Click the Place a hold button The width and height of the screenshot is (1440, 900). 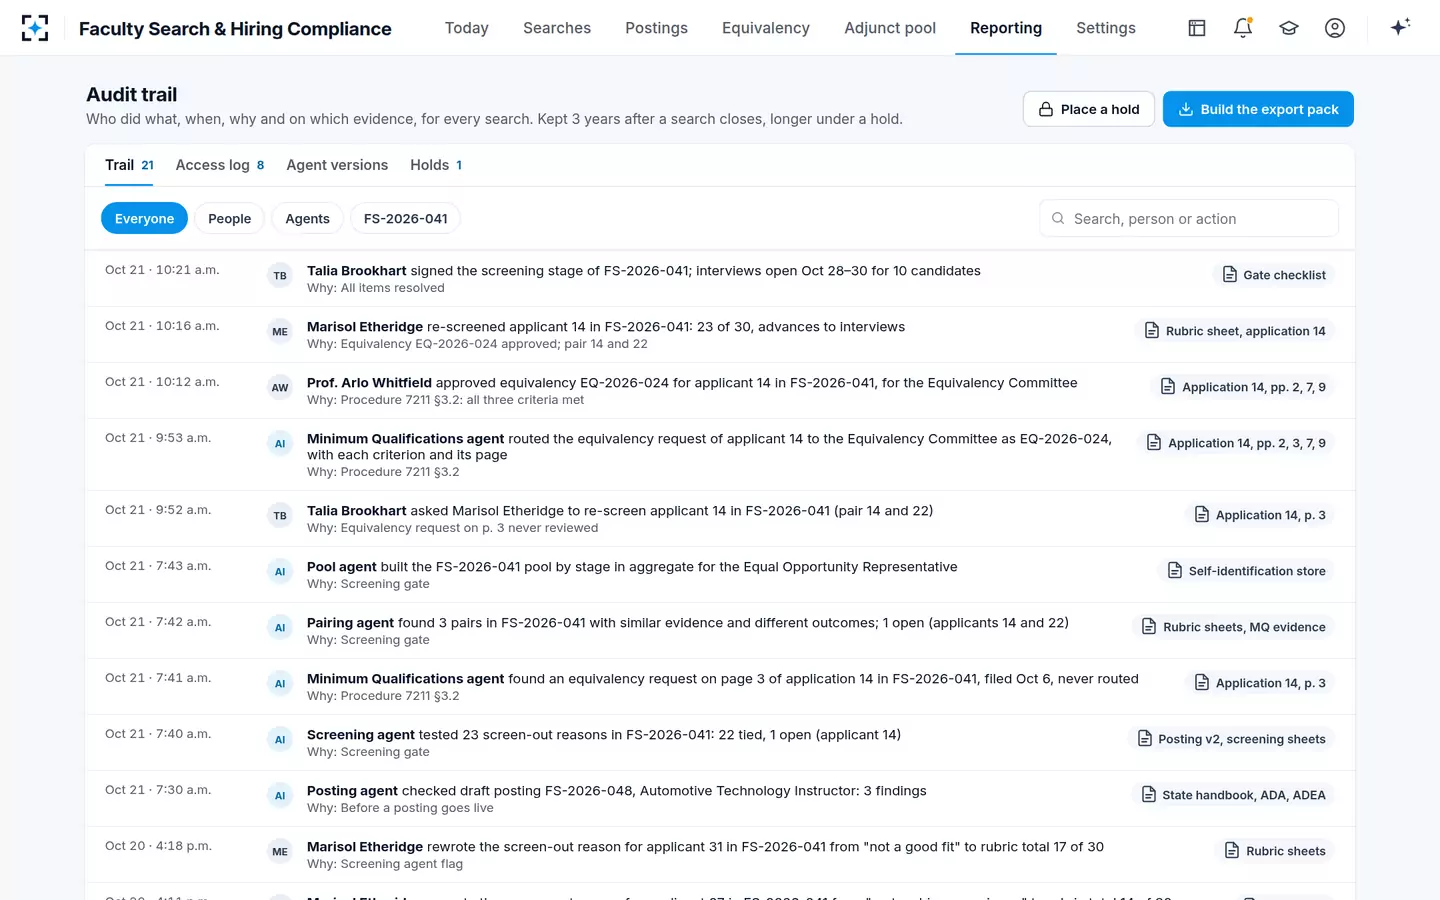pyautogui.click(x=1089, y=109)
